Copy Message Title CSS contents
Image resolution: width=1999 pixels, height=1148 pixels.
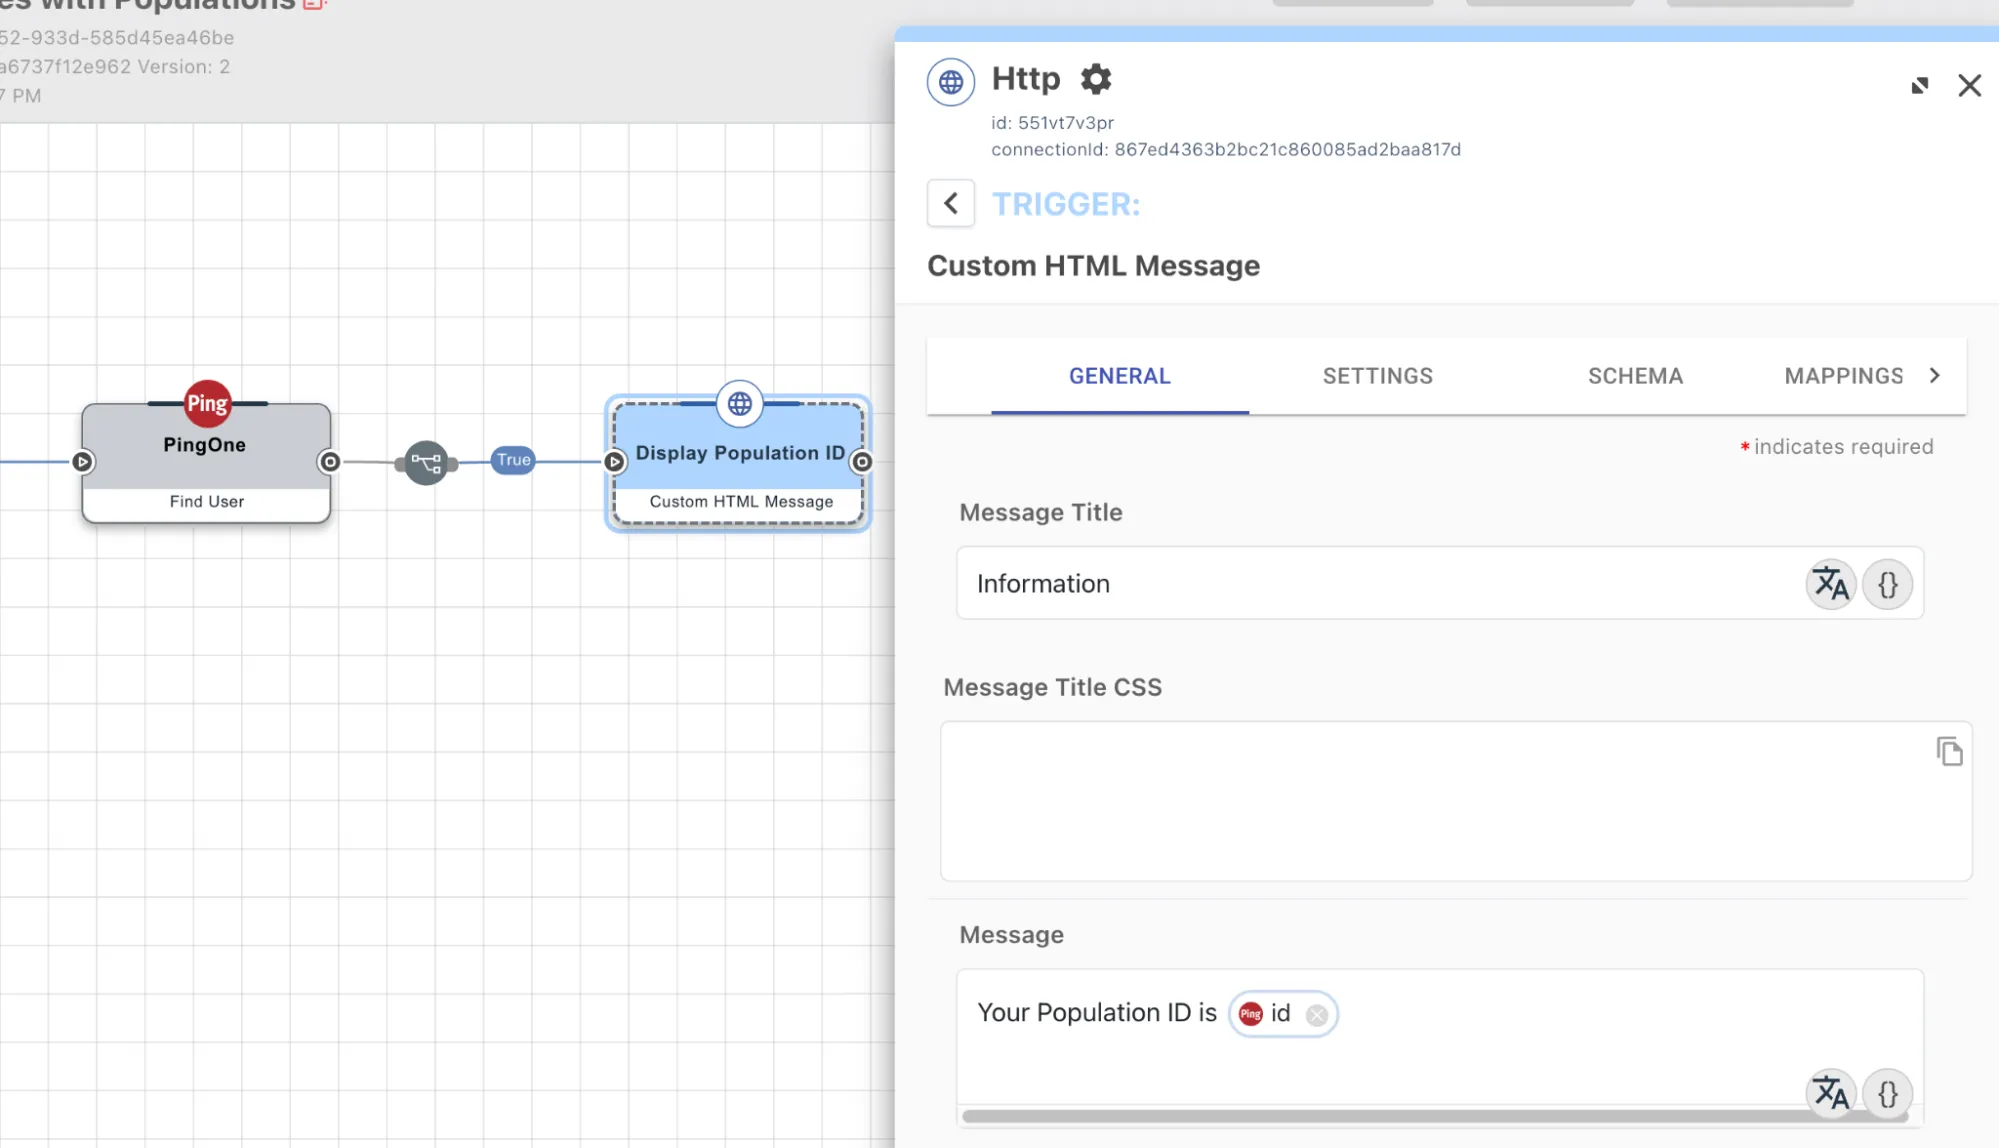pyautogui.click(x=1949, y=751)
